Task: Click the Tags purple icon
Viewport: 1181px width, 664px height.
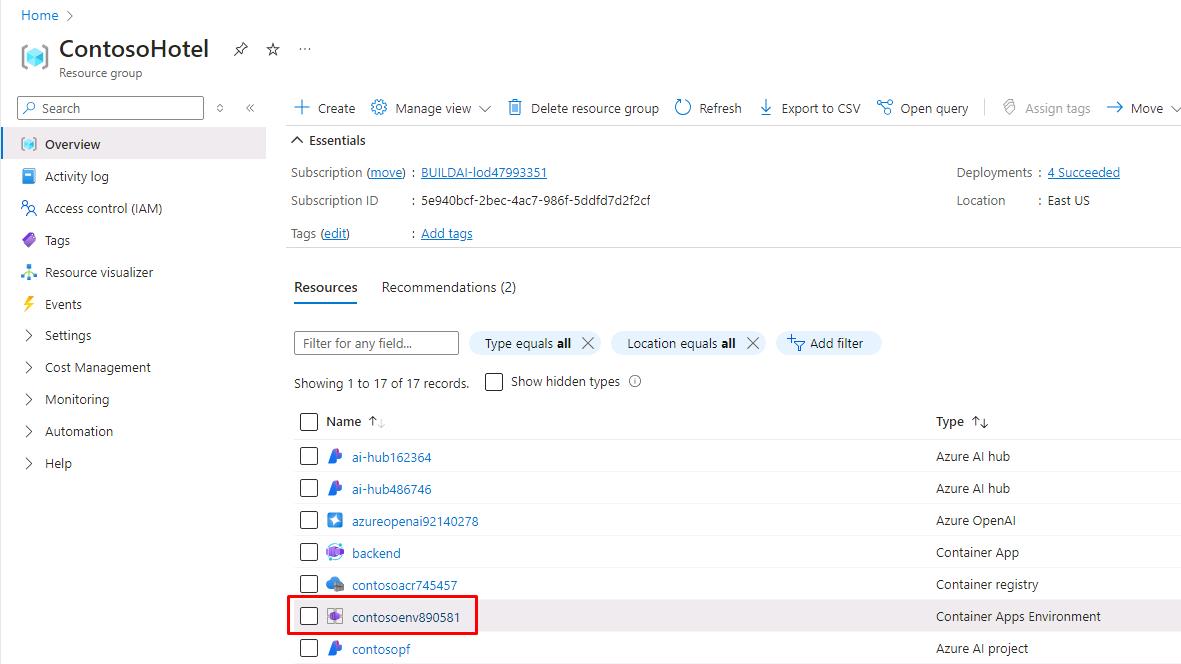Action: 29,240
